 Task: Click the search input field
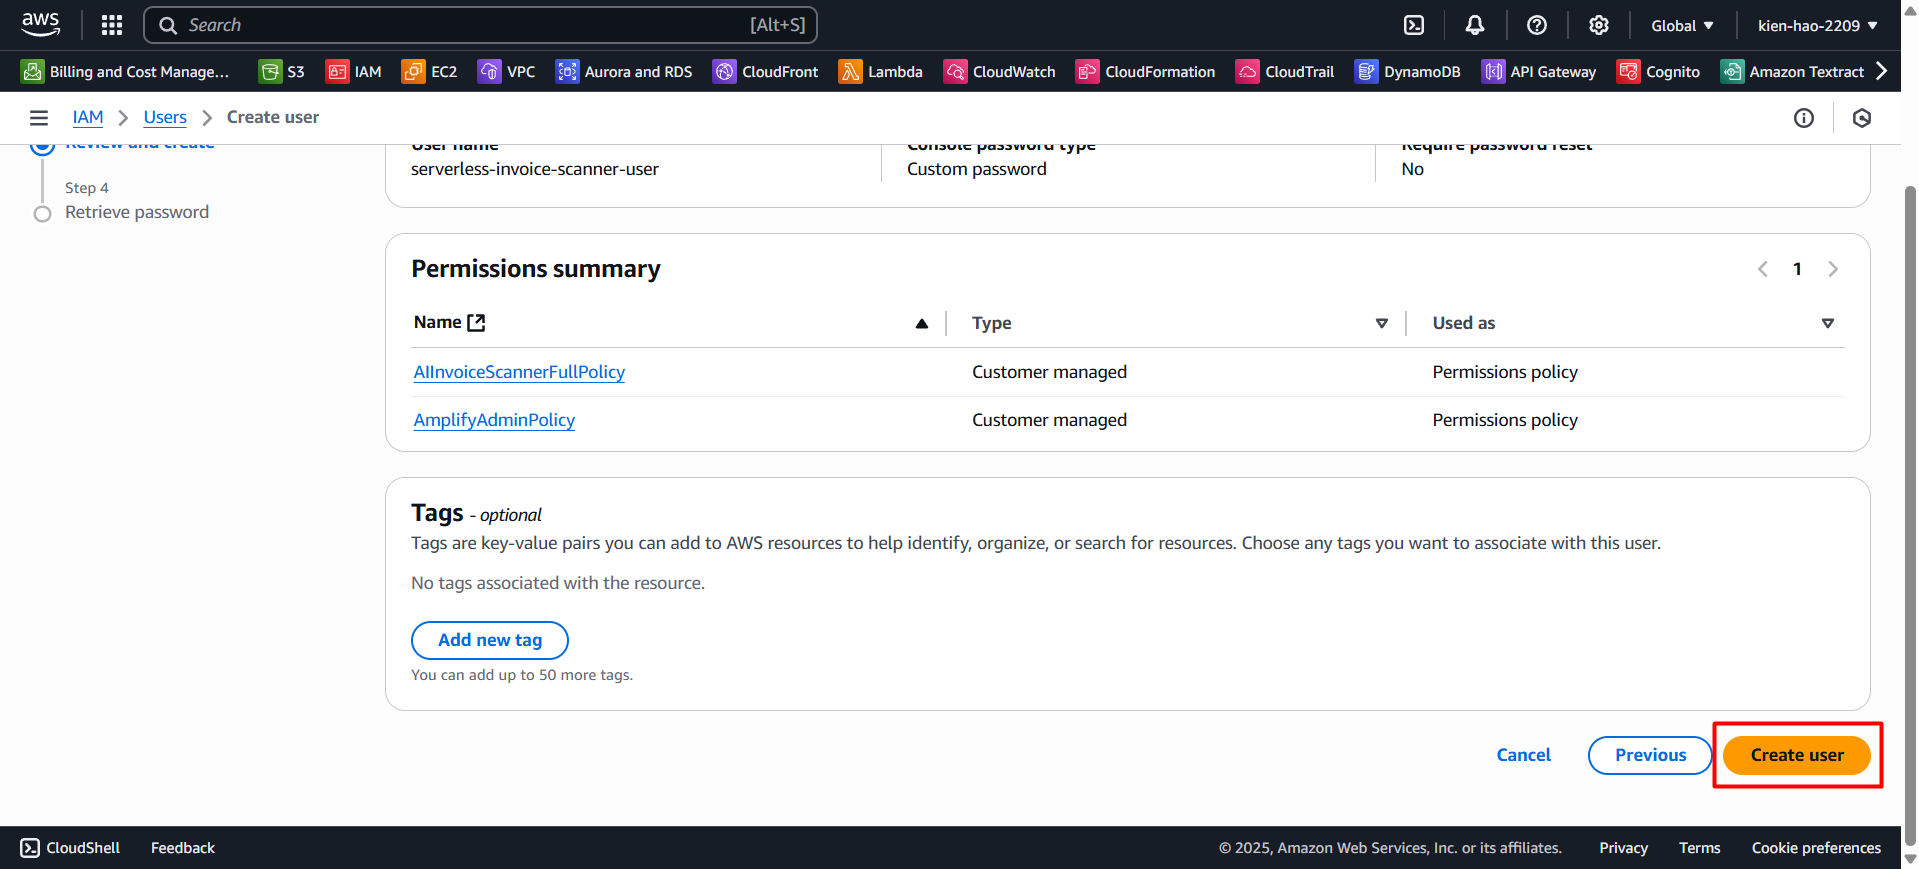point(481,25)
